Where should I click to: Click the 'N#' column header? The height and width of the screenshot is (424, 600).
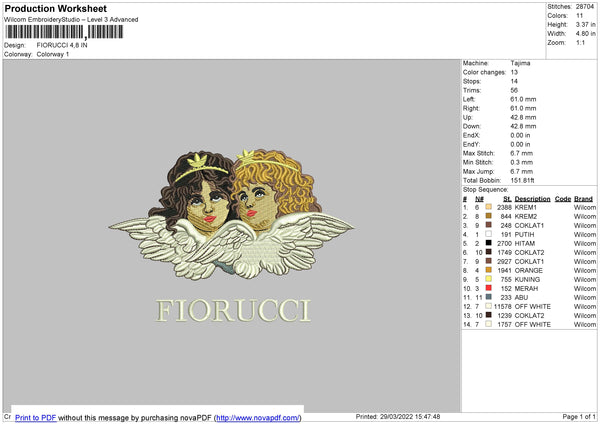pos(479,199)
